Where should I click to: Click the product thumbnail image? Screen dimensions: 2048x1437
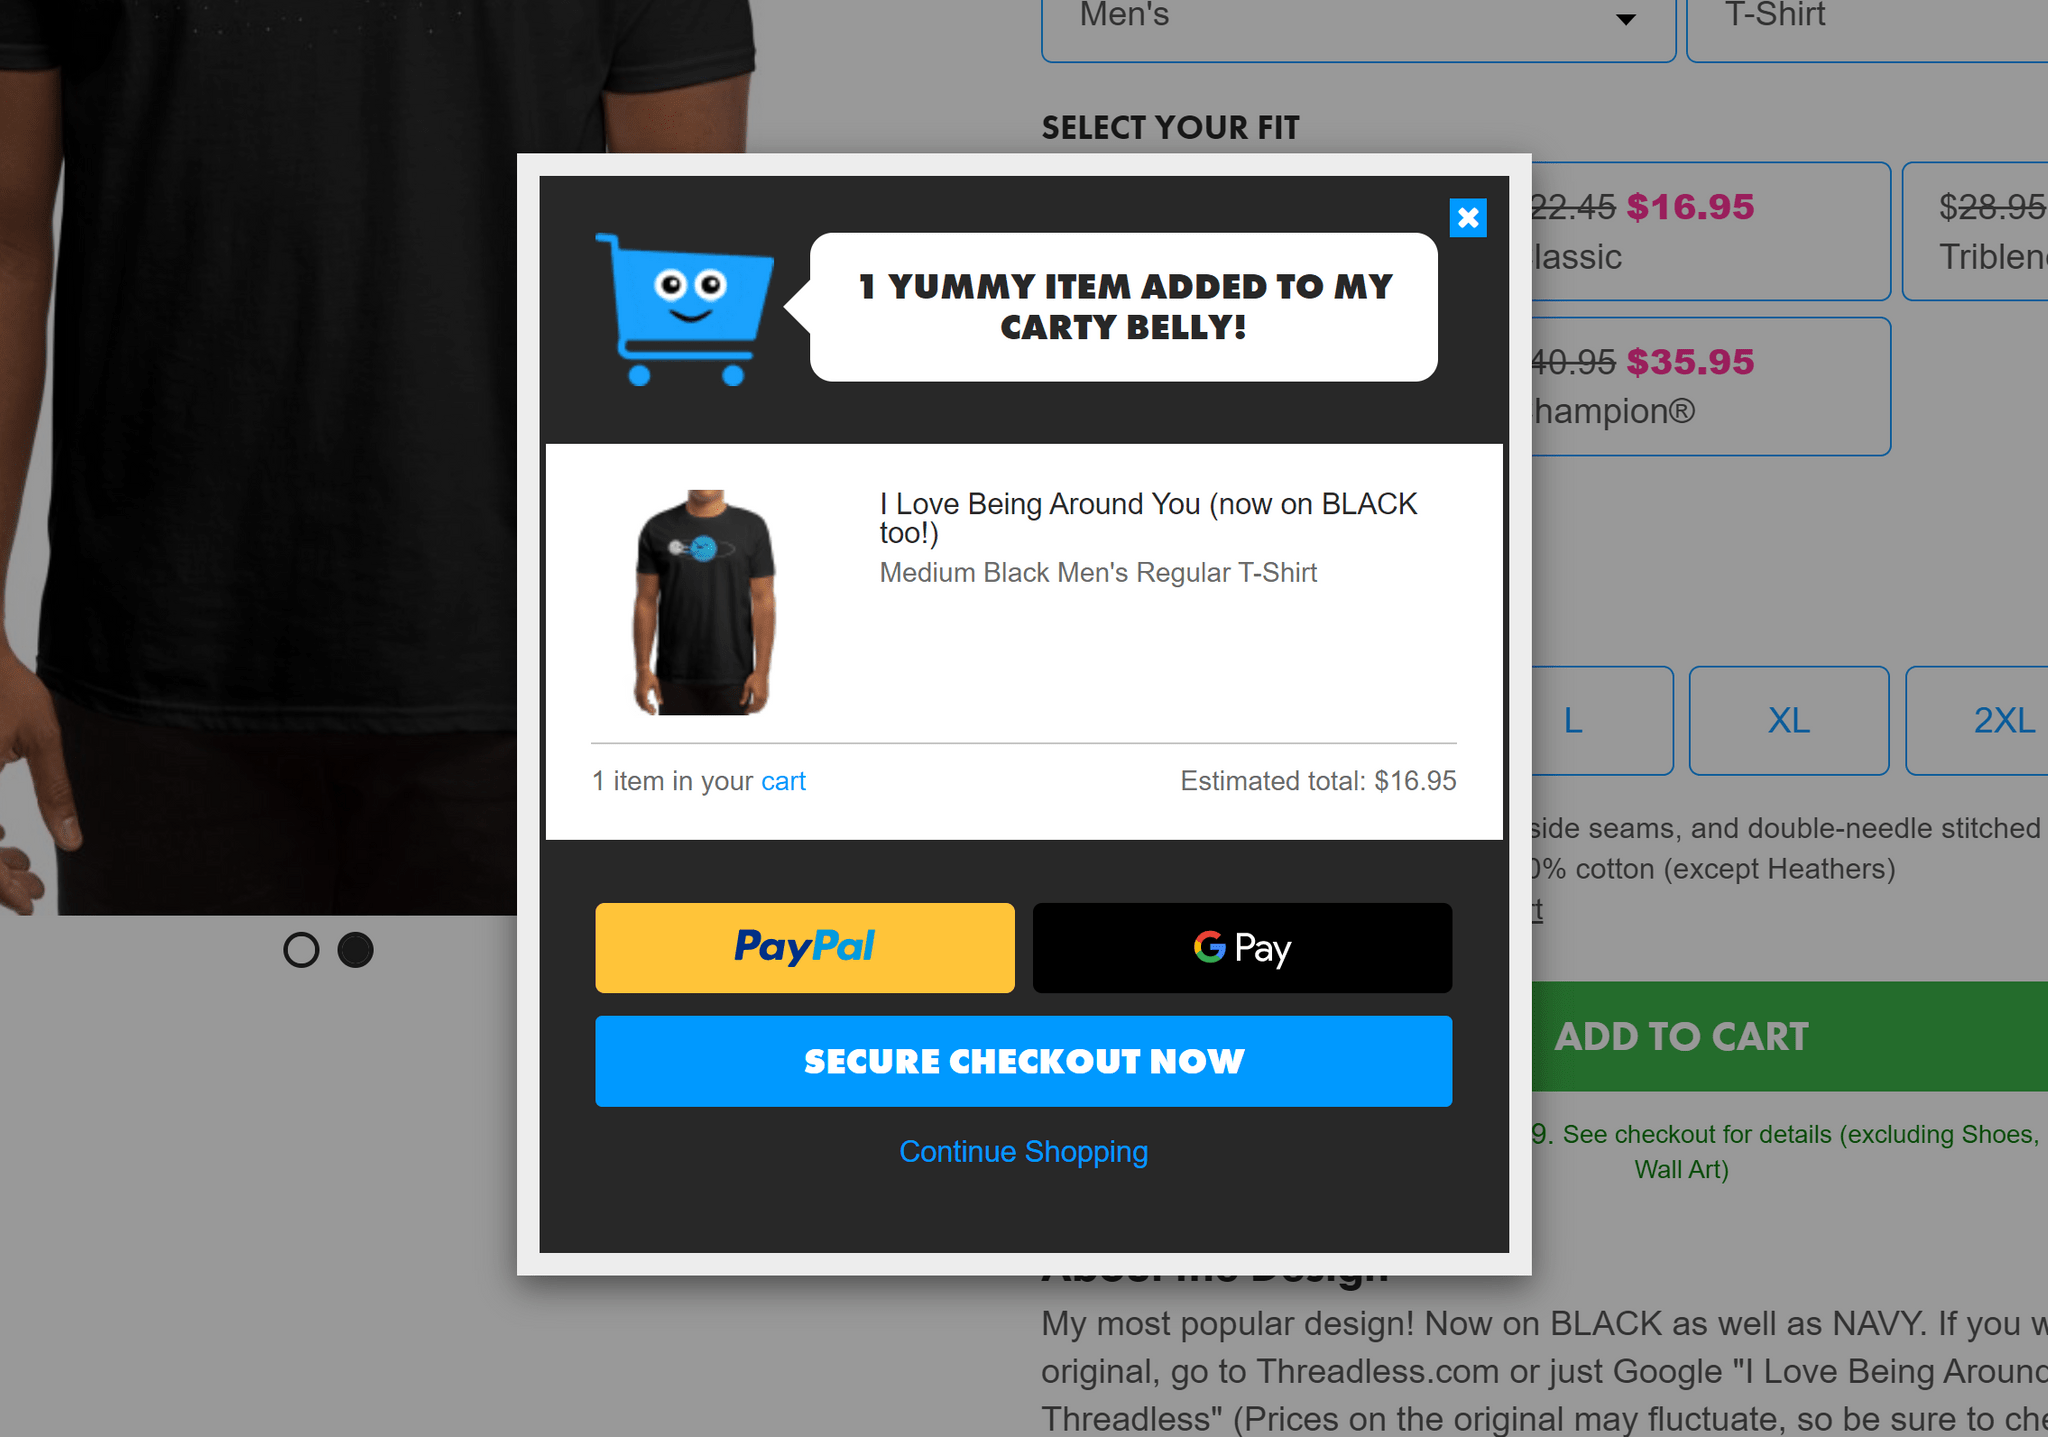(702, 601)
